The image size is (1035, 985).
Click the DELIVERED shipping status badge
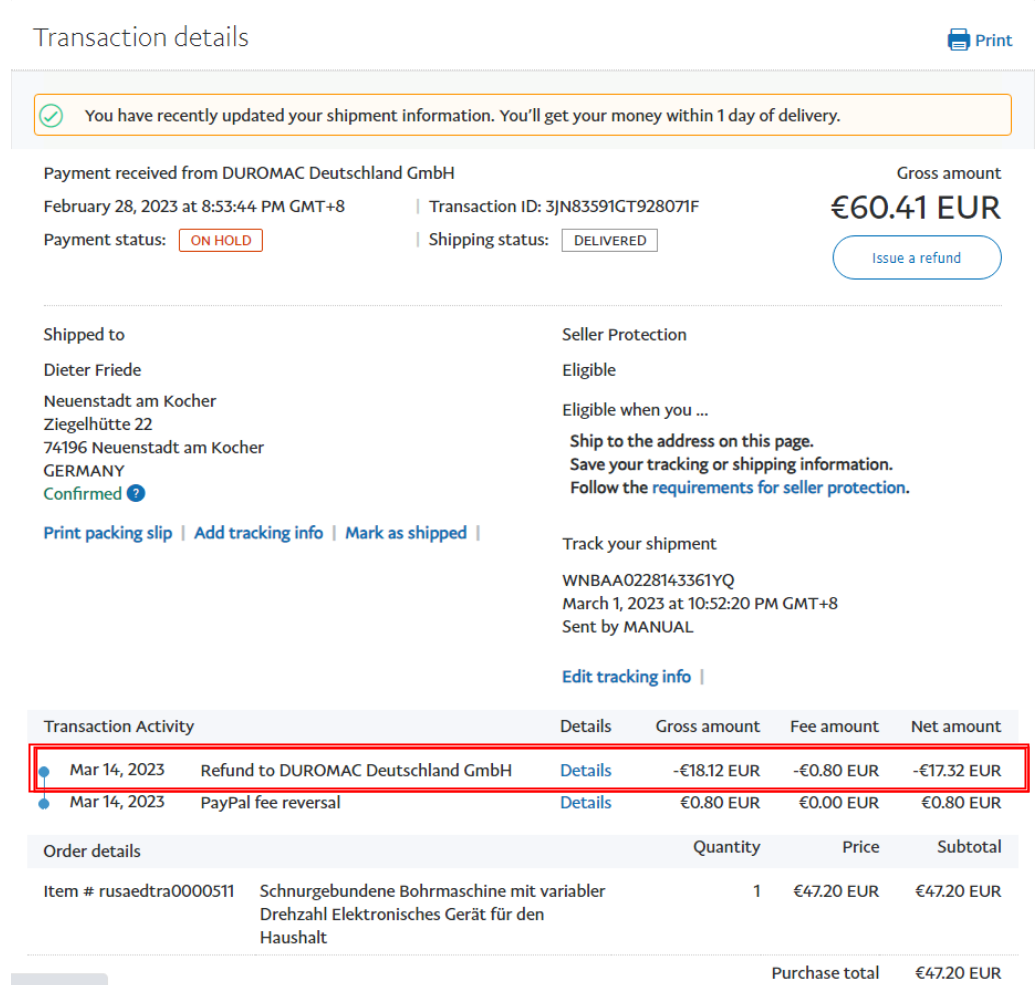point(609,240)
